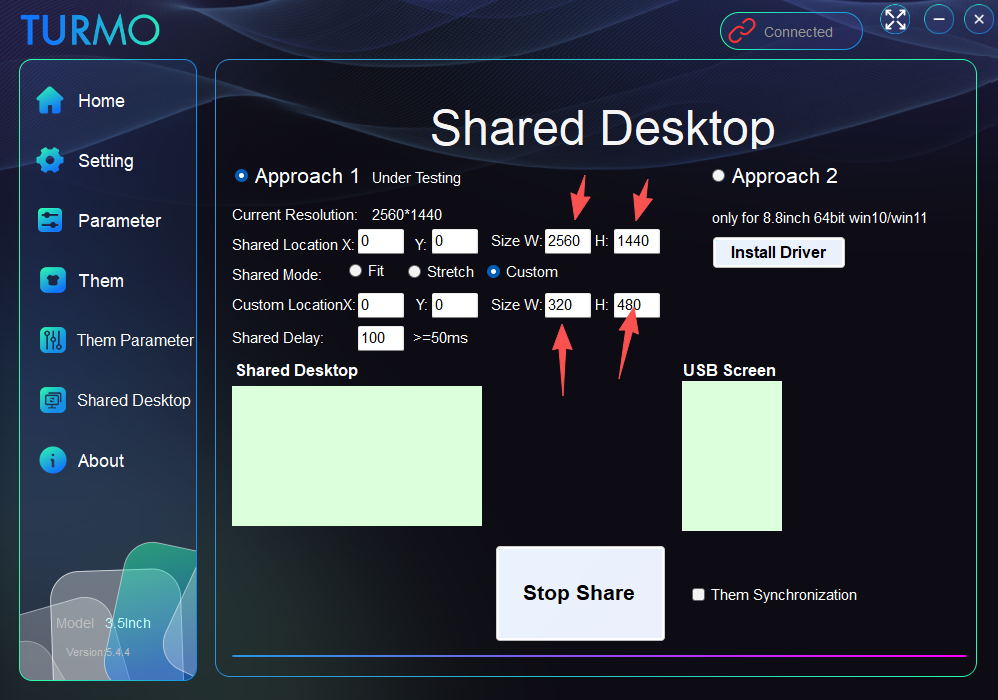
Task: Toggle the fullscreen expand arrows icon
Action: [895, 19]
